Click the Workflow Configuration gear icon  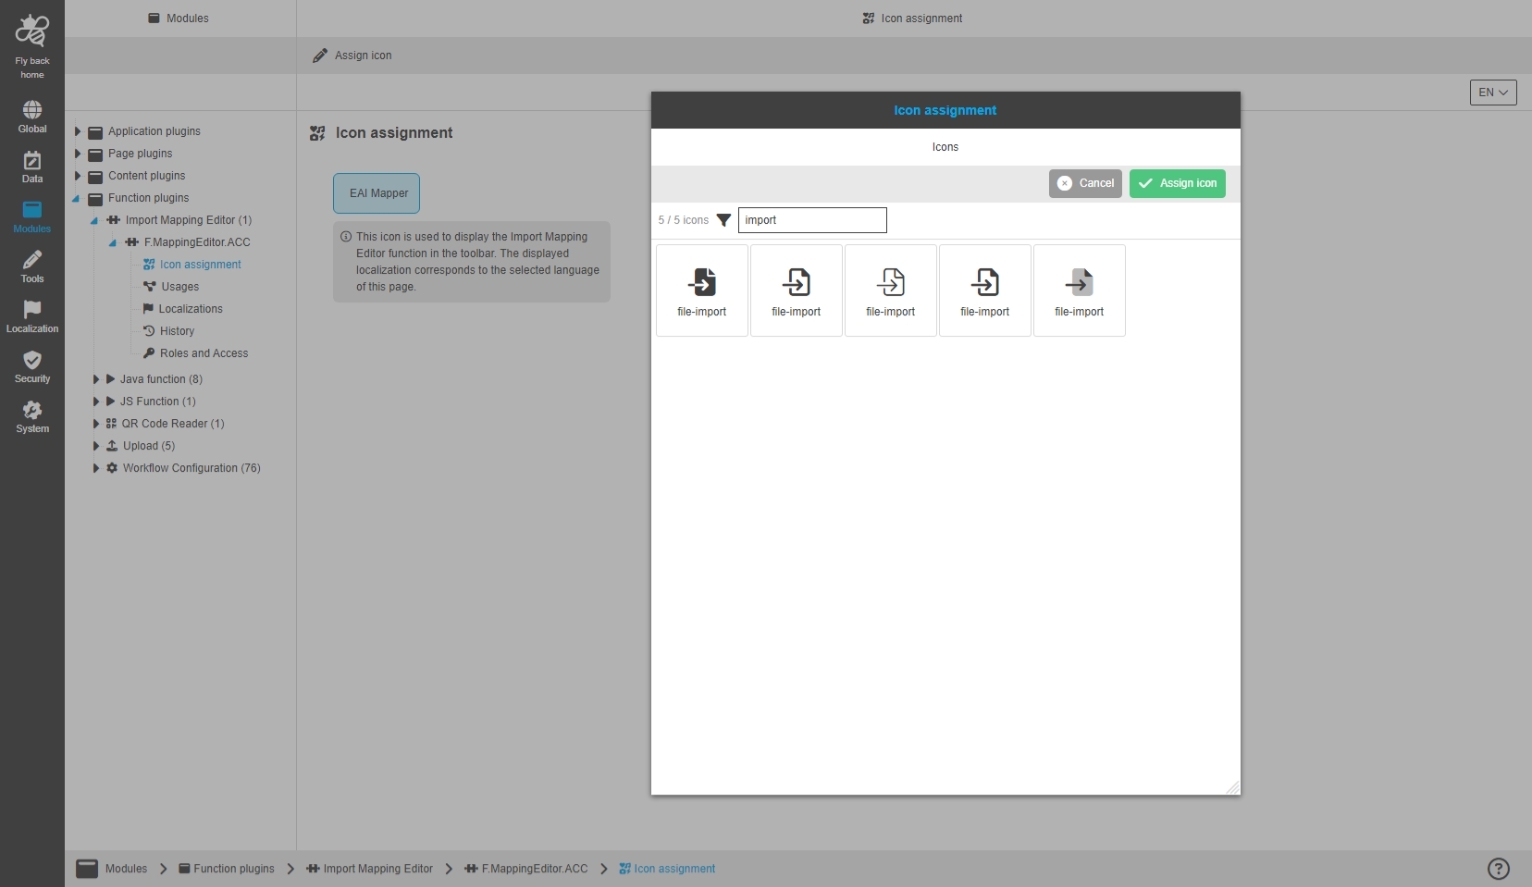click(112, 468)
